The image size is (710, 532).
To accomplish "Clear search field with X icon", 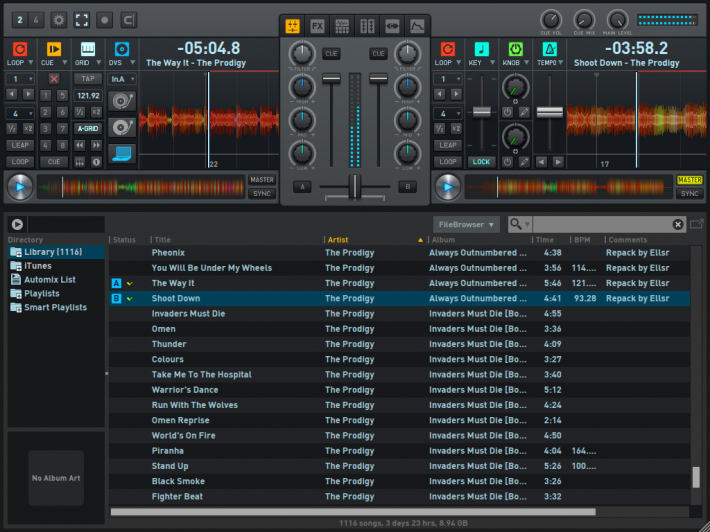I will tap(677, 224).
